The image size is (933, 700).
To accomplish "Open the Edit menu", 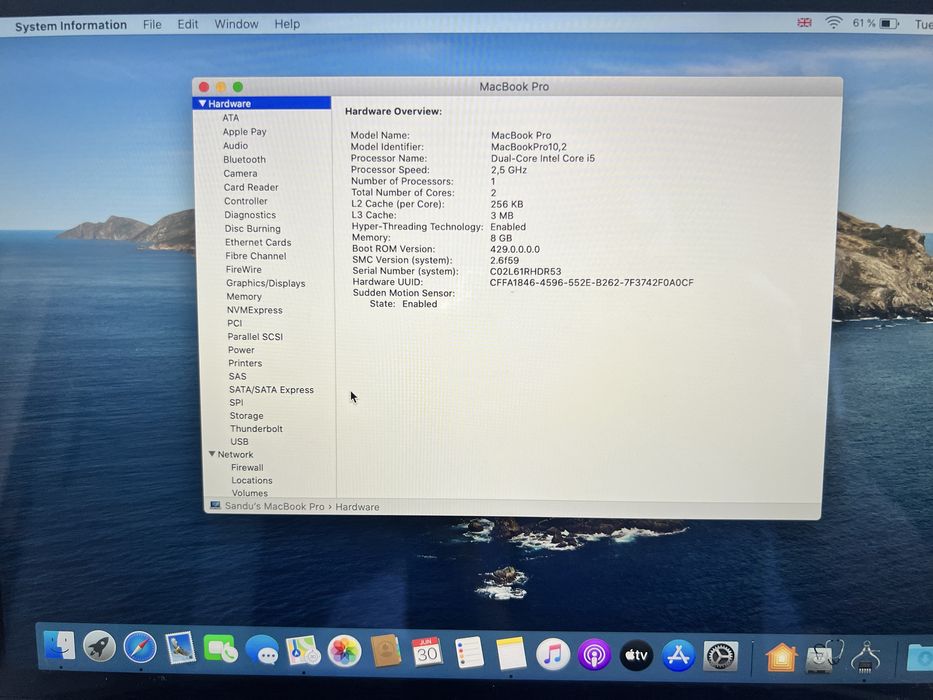I will pyautogui.click(x=187, y=24).
